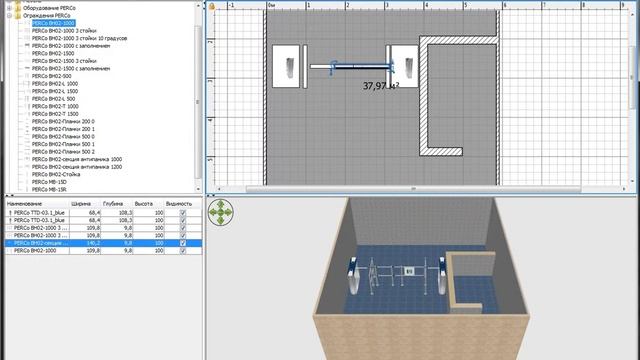
Task: Select PERCo BH02-Стойка catalog item
Action: [x=56, y=174]
